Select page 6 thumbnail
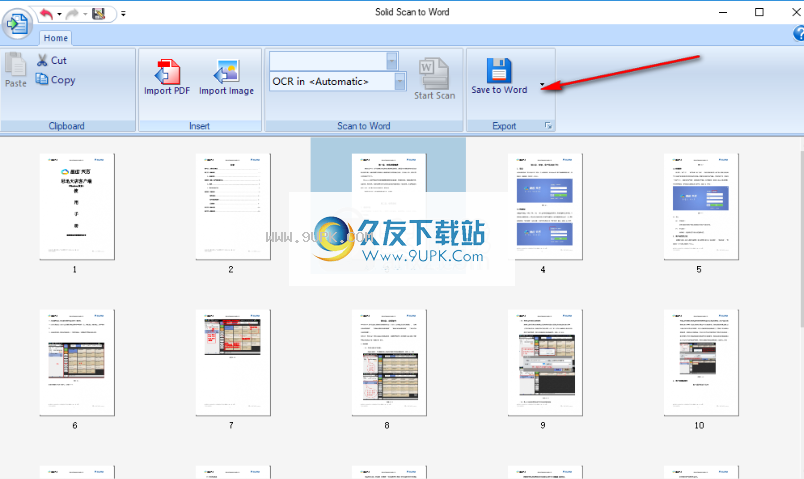 click(x=77, y=363)
